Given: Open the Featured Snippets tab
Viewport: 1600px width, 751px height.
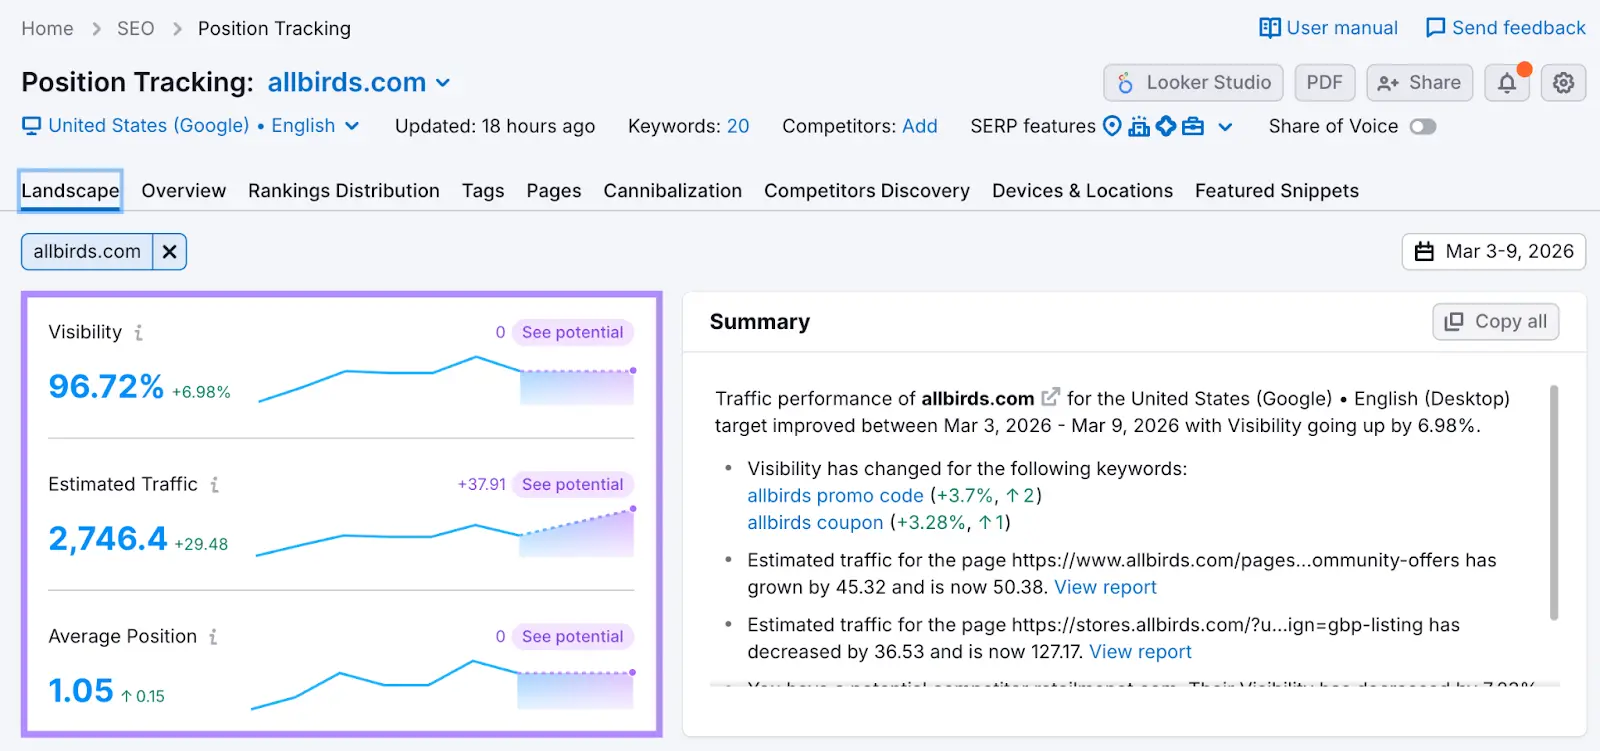Looking at the screenshot, I should pyautogui.click(x=1277, y=191).
